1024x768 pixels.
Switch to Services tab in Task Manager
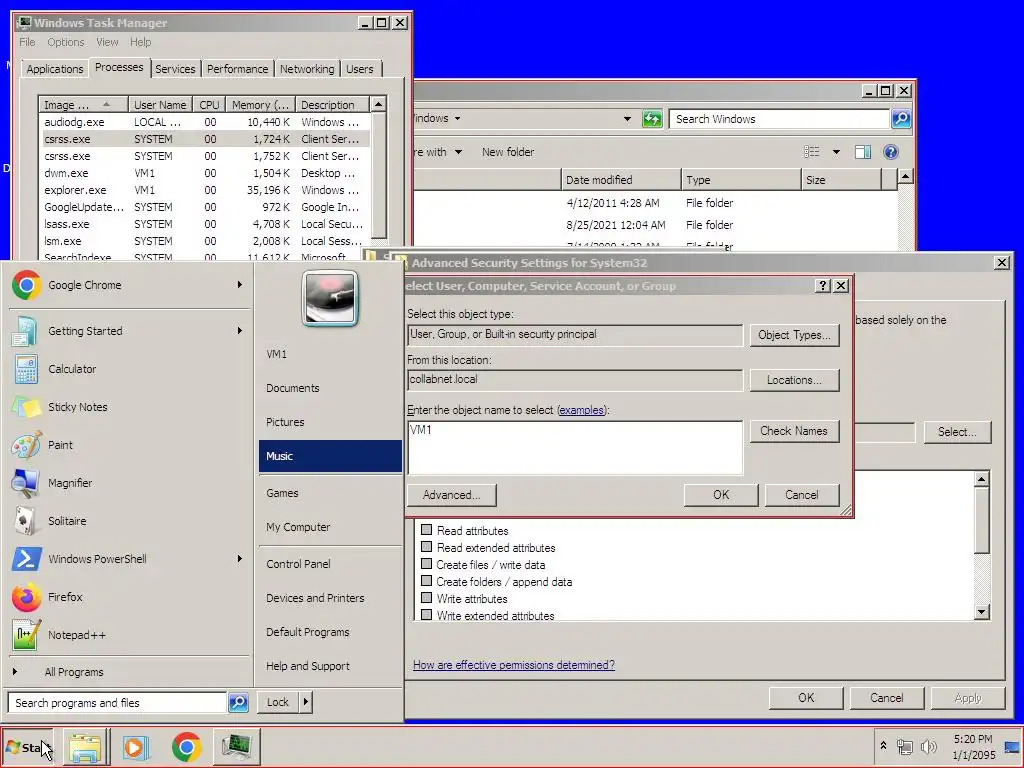tap(174, 69)
